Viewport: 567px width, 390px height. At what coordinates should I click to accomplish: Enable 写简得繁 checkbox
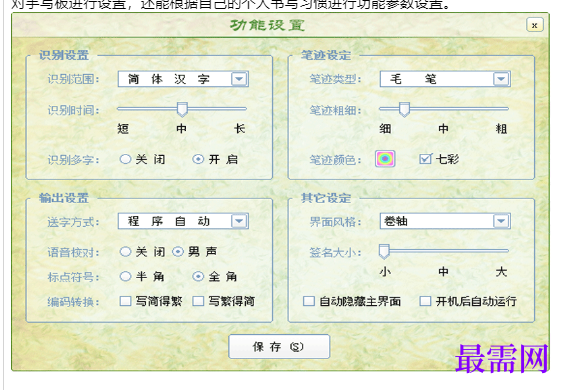pyautogui.click(x=125, y=301)
